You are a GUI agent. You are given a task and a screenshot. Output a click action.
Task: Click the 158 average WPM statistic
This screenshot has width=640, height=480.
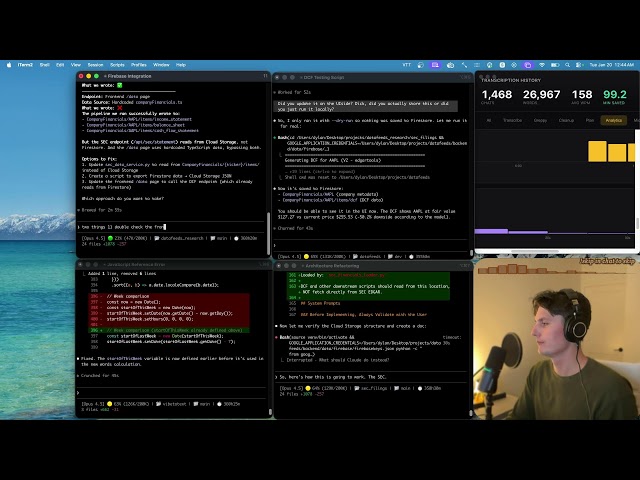[582, 96]
